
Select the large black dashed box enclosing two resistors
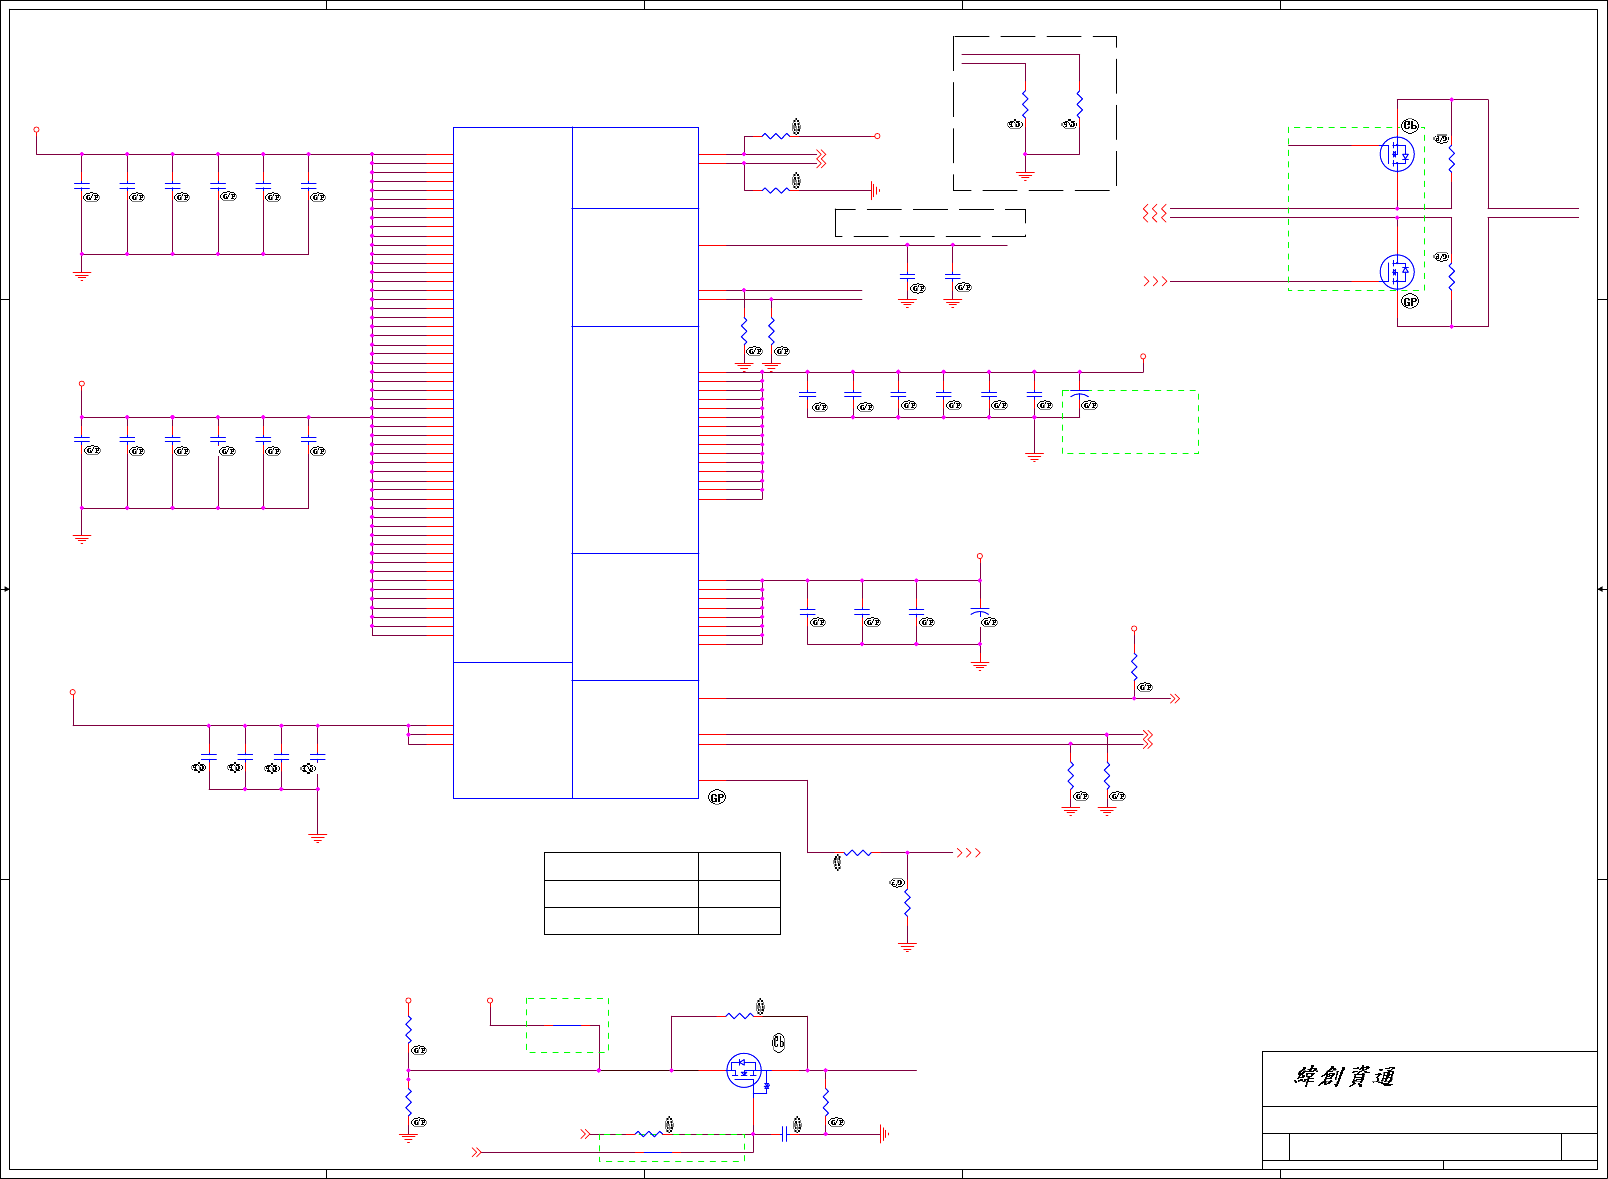(x=1035, y=113)
